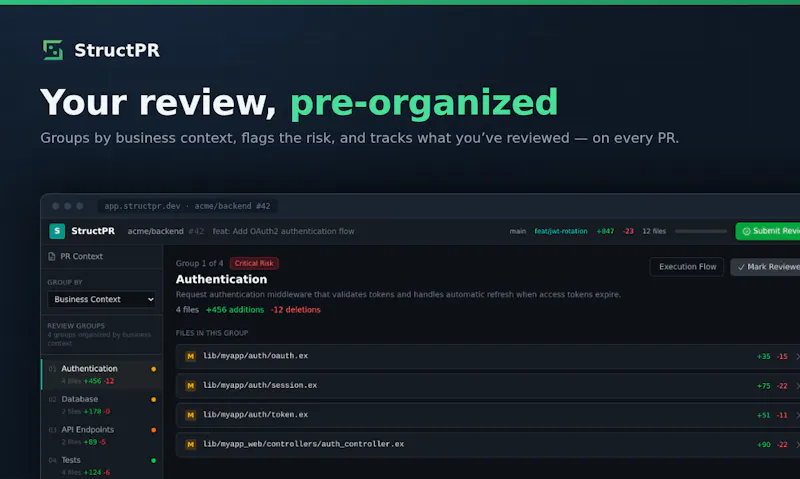Expand the lib/myapp/auth/session.ex row chevron

click(x=797, y=386)
